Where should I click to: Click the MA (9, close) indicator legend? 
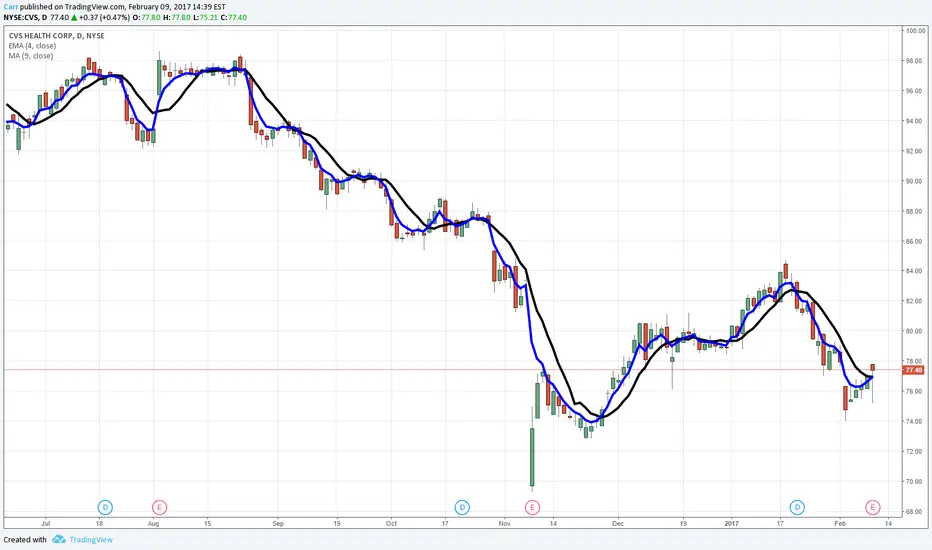31,56
